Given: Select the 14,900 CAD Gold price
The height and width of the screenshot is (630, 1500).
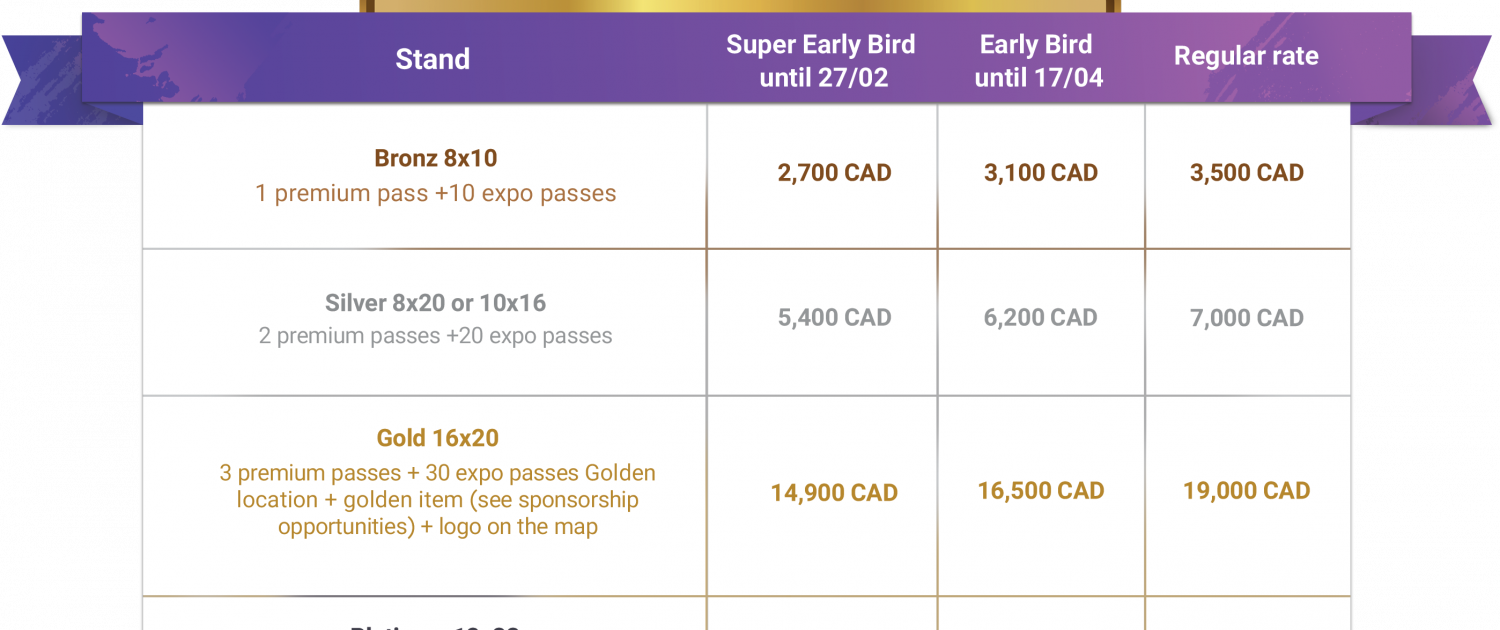Looking at the screenshot, I should (x=834, y=493).
